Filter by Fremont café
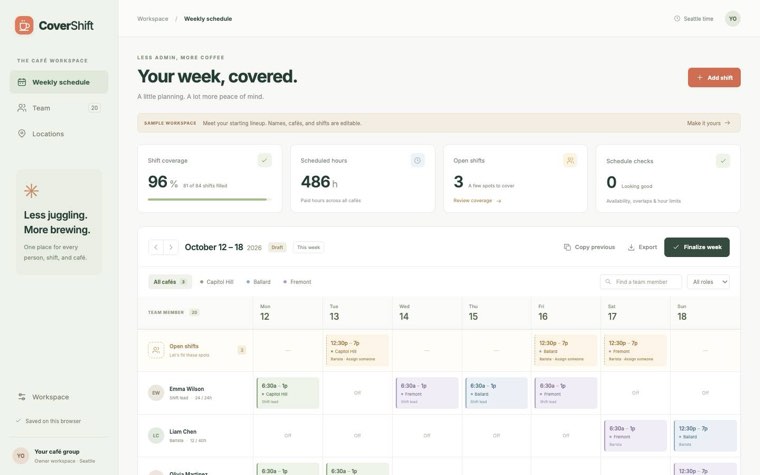Viewport: 760px width, 475px height. coord(297,282)
